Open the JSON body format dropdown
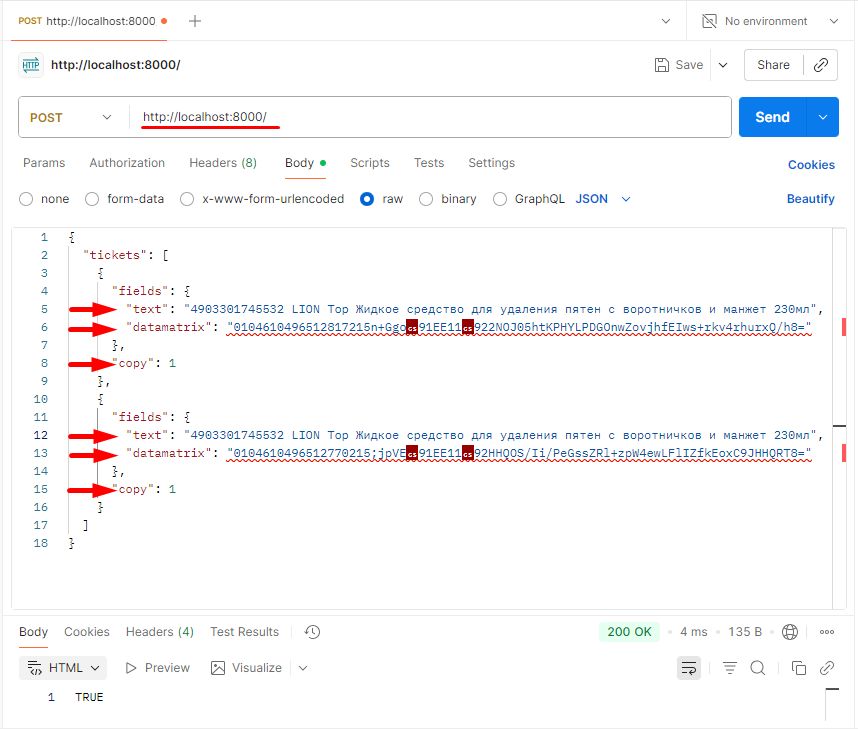This screenshot has width=858, height=729. point(603,199)
